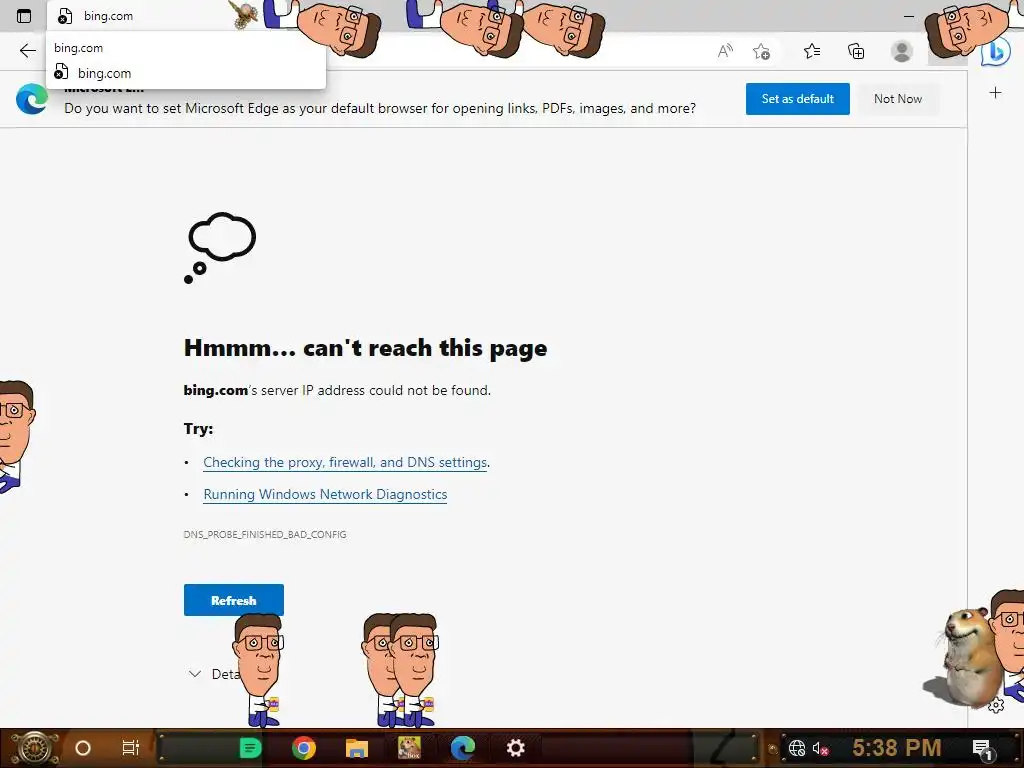
Task: Add this page to favorites star icon
Action: coord(761,51)
